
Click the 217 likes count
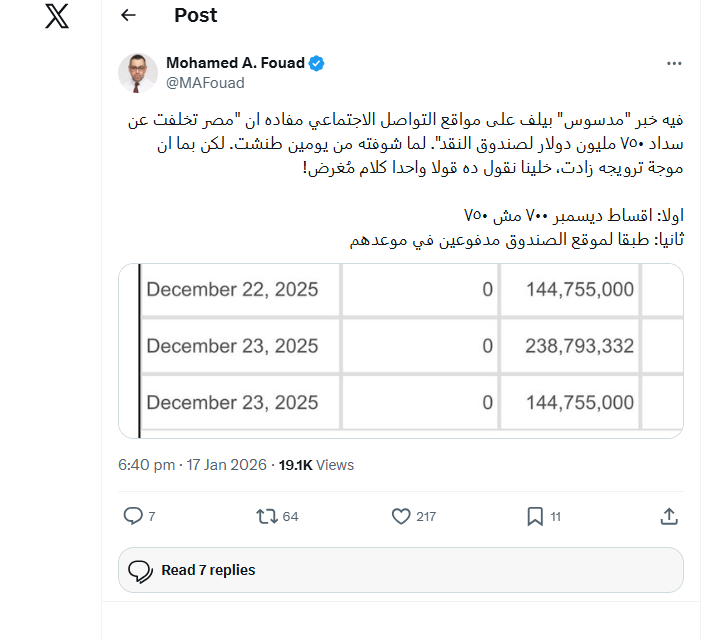pyautogui.click(x=426, y=517)
